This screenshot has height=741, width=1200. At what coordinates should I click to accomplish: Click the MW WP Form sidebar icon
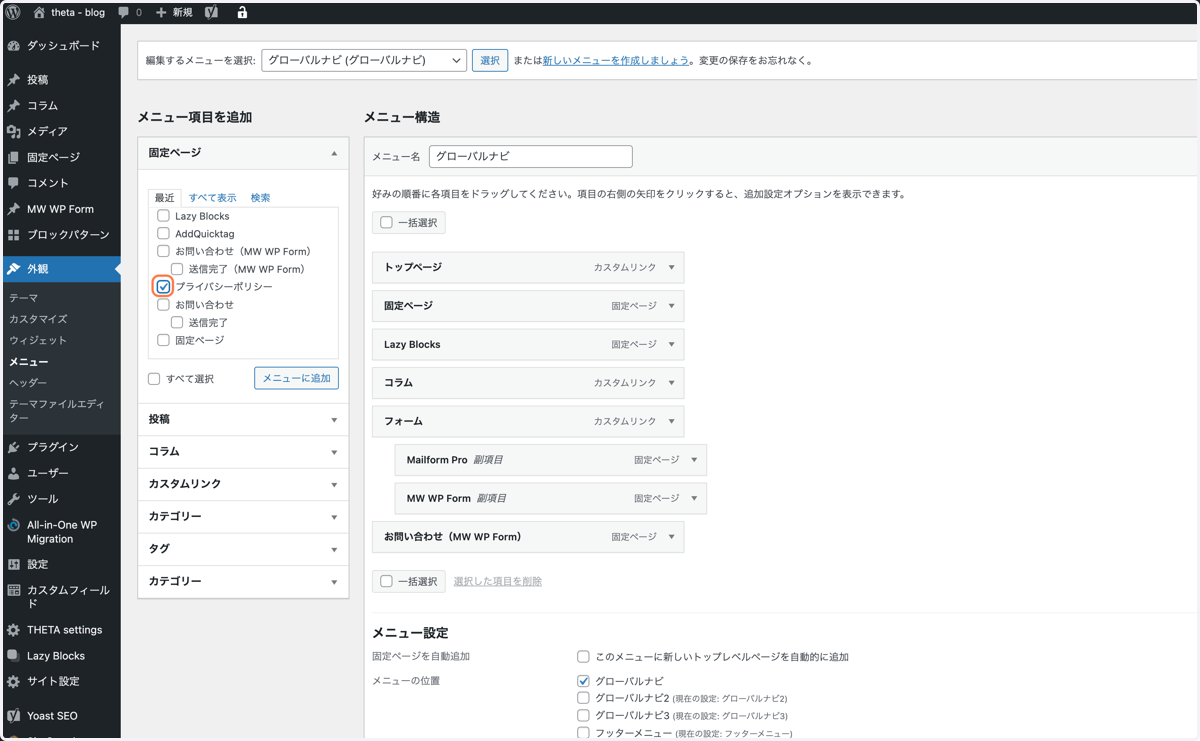coord(13,209)
